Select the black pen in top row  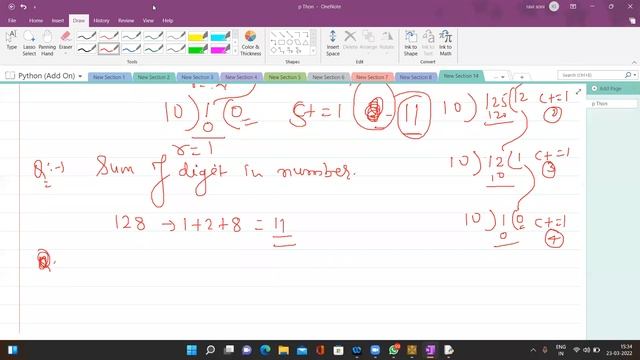coord(87,36)
